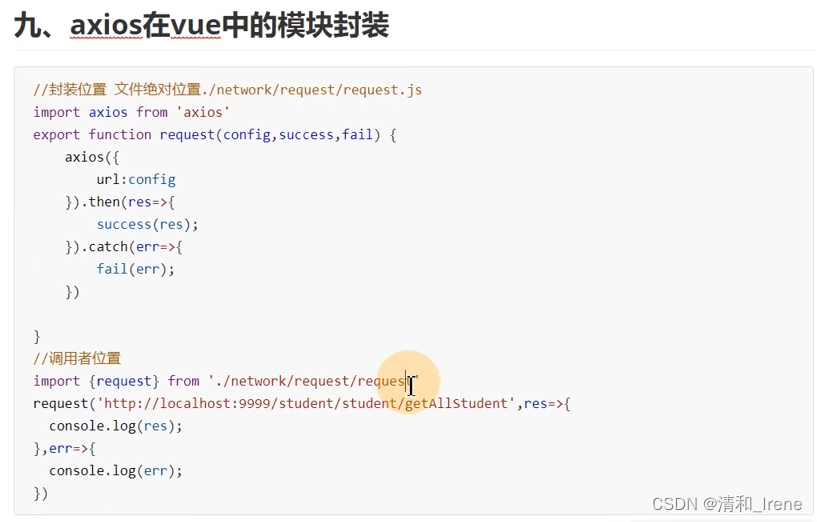Screen dimensions: 817x522
Task: Click the line '}).then(res=>{'
Action: coord(119,202)
